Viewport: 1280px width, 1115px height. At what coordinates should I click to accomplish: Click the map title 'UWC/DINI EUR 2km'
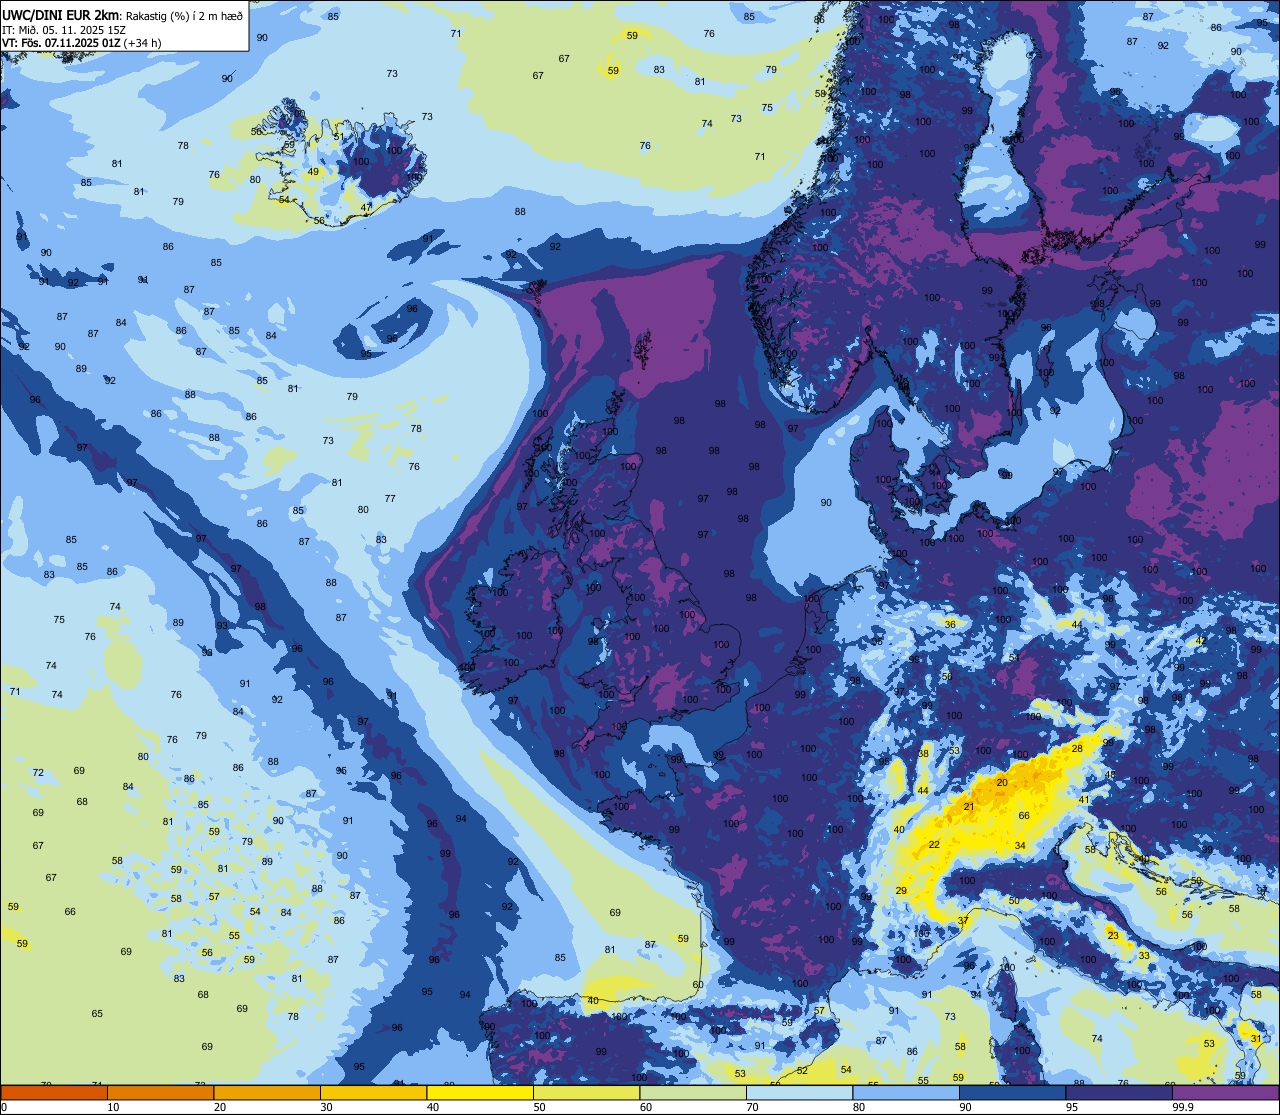click(61, 15)
